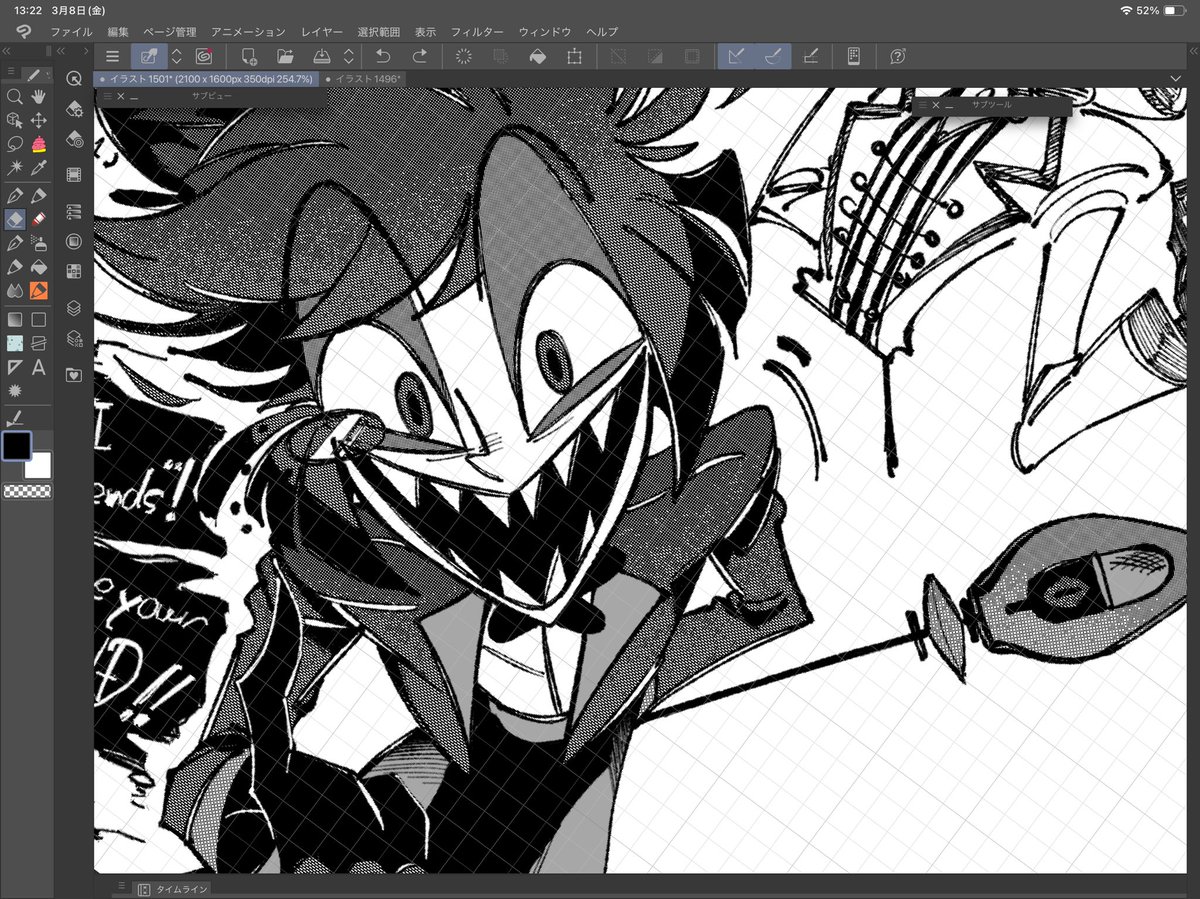Toggle Snap to Ruler button
1200x899 pixels.
tap(736, 56)
